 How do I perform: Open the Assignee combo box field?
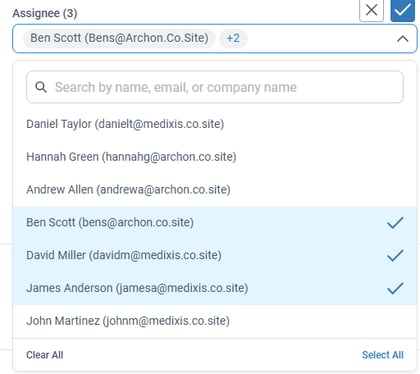(215, 38)
